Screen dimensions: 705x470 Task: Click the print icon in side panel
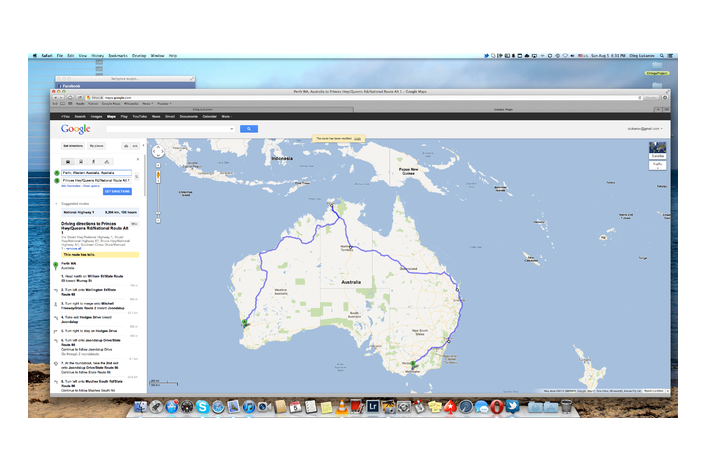(x=126, y=146)
